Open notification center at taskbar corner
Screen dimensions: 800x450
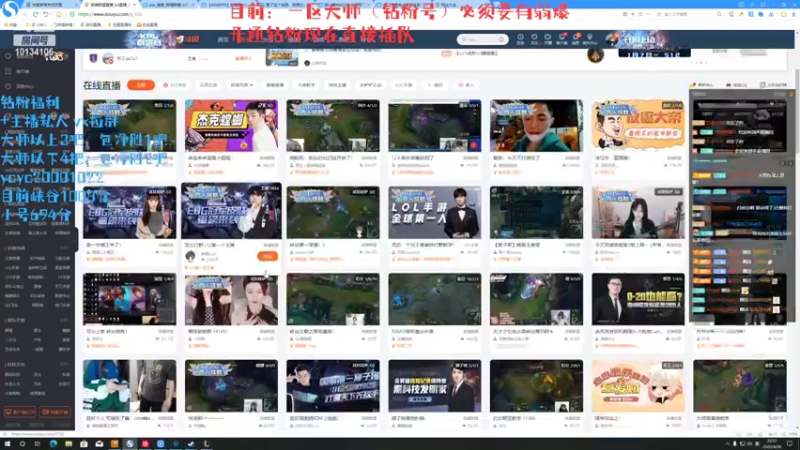pyautogui.click(x=790, y=444)
